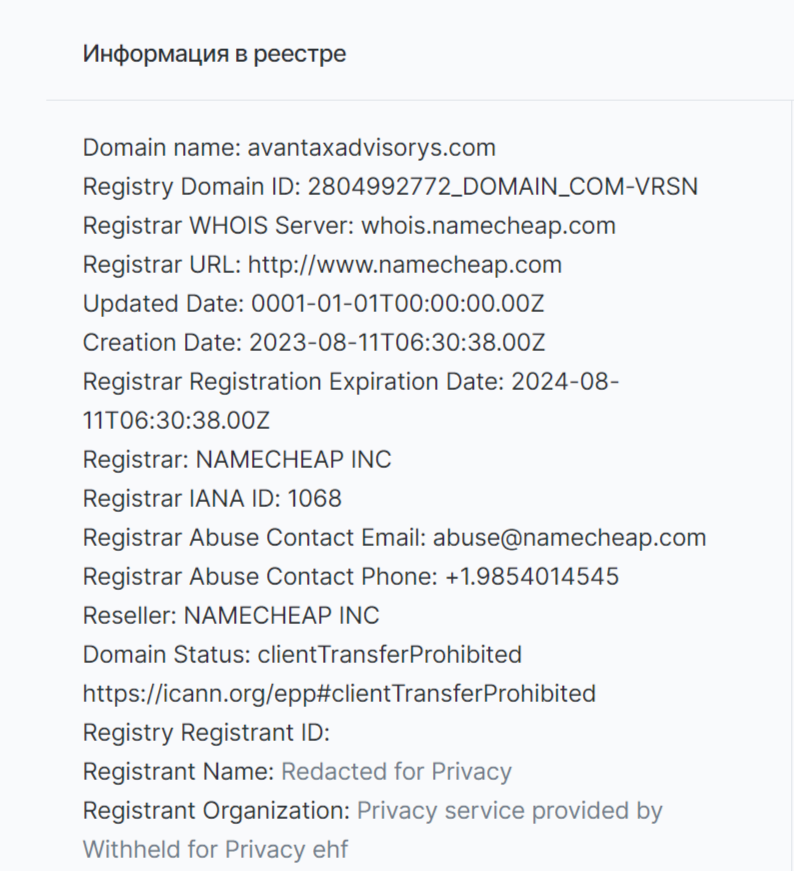Click the Registrant Organization label
Image resolution: width=794 pixels, height=871 pixels.
[217, 811]
